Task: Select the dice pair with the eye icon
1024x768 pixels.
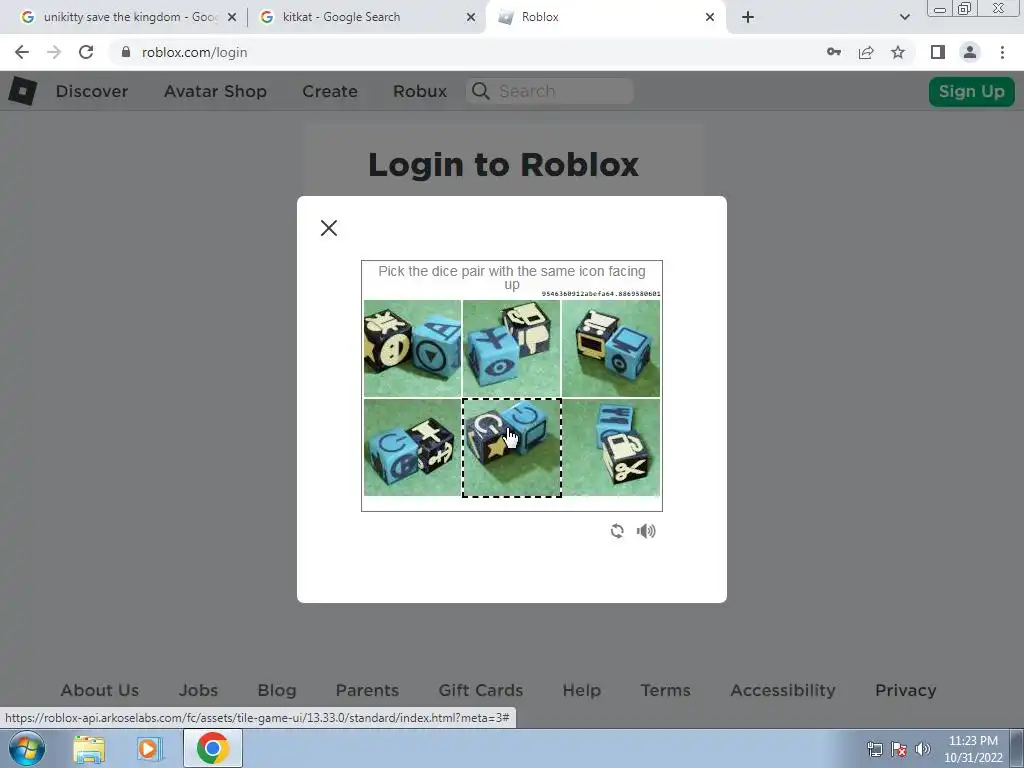Action: [511, 348]
